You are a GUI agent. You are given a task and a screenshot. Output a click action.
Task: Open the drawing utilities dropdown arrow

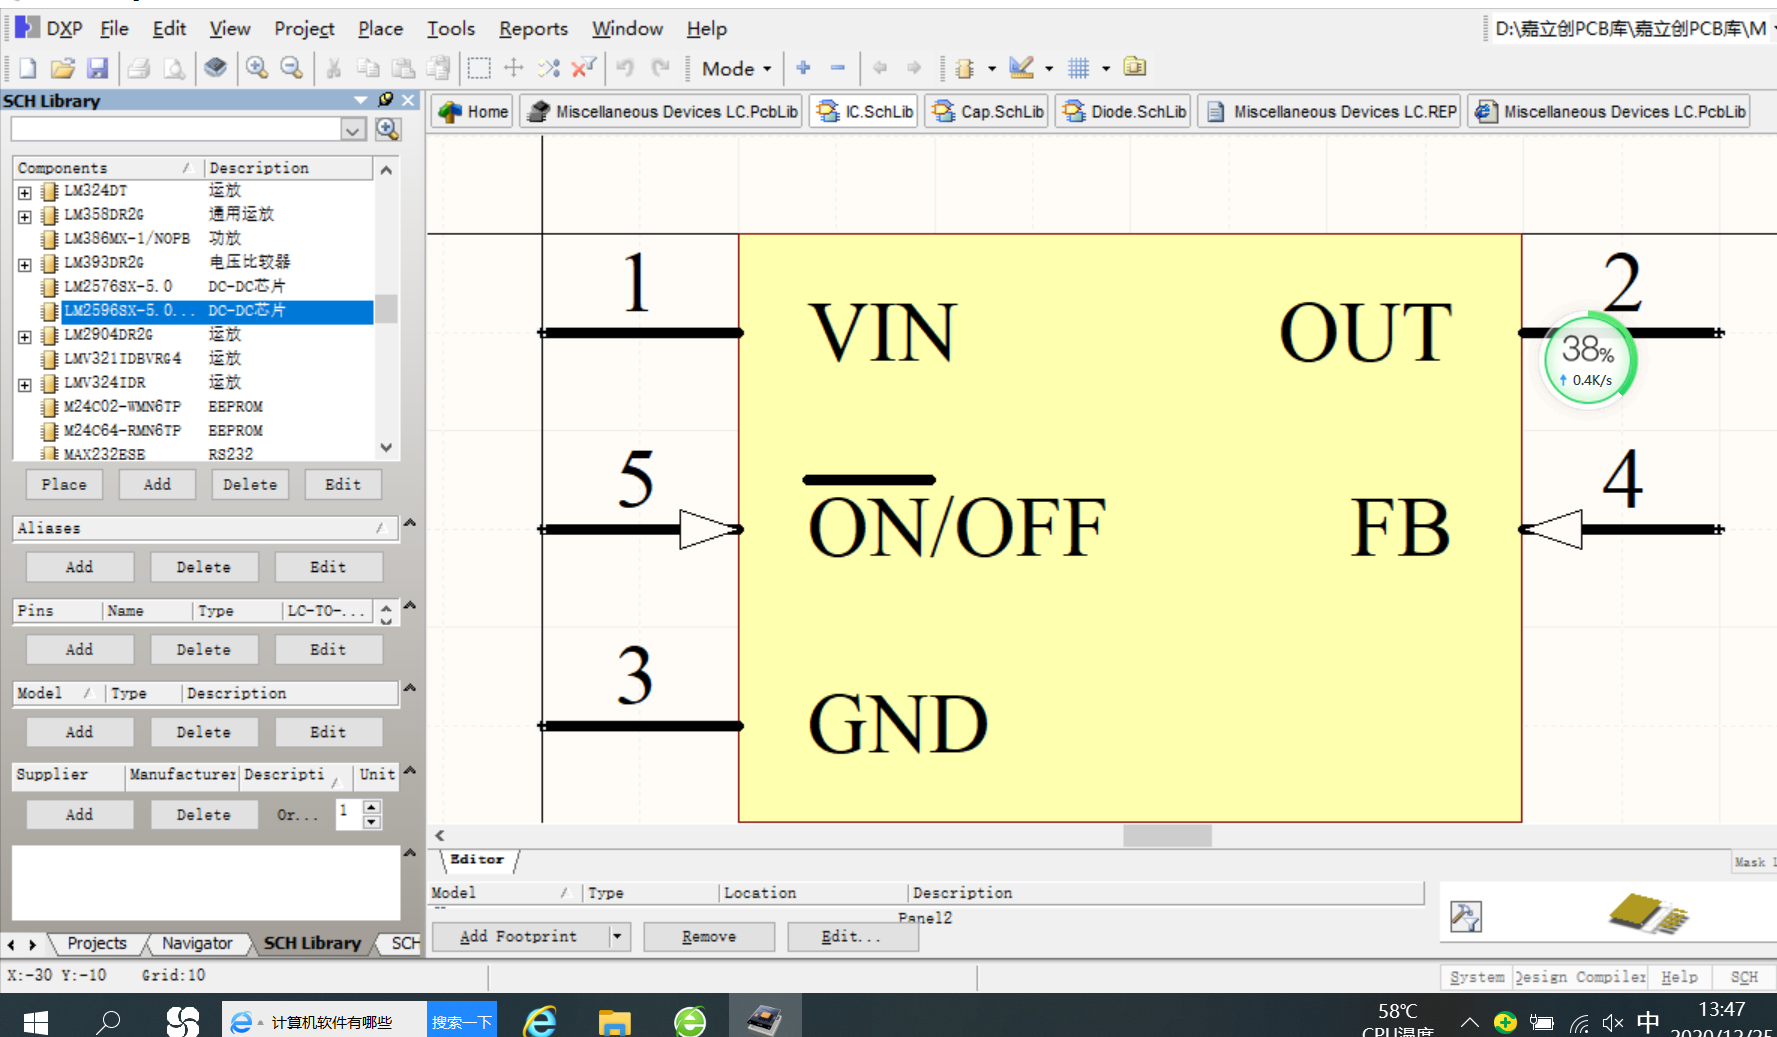click(x=1049, y=68)
